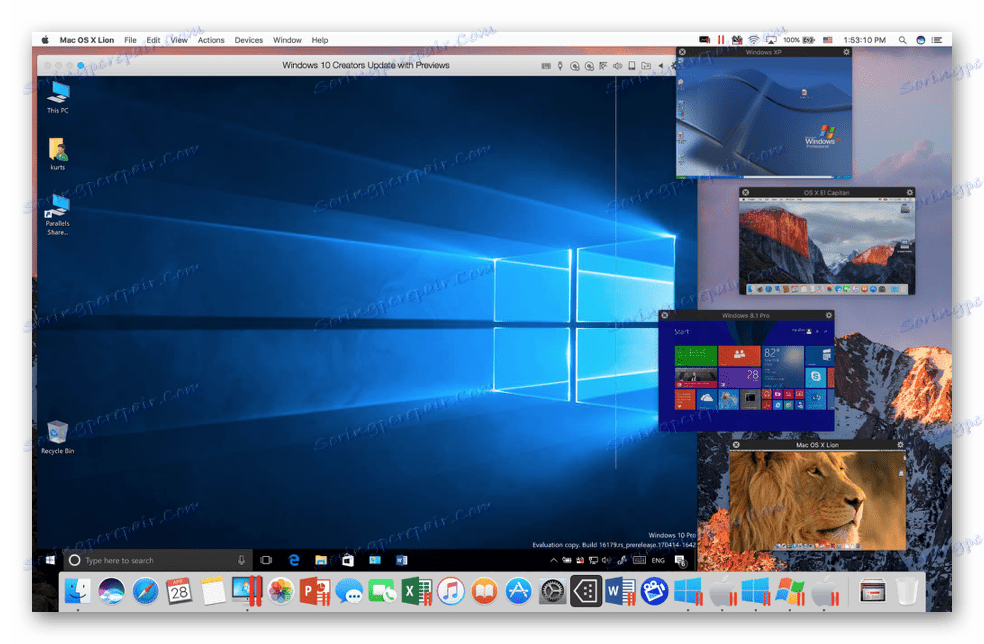The width and height of the screenshot is (984, 644).
Task: Launch Microsoft Edge from Windows taskbar
Action: tap(294, 560)
